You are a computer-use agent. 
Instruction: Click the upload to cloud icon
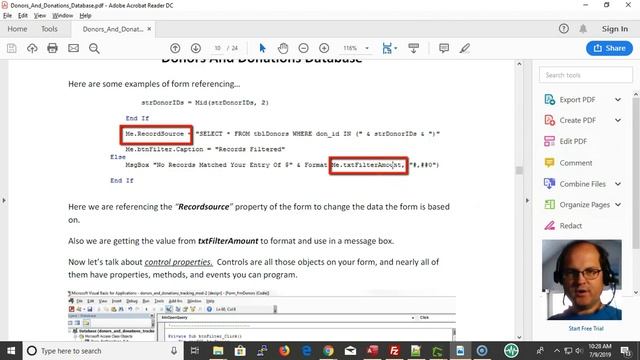tap(32, 48)
